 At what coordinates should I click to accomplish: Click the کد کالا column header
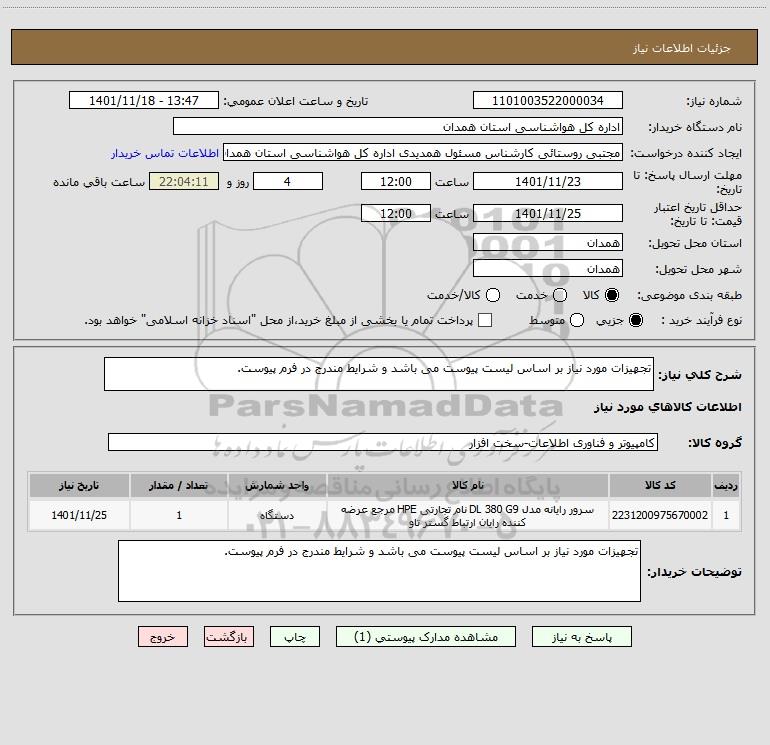660,485
